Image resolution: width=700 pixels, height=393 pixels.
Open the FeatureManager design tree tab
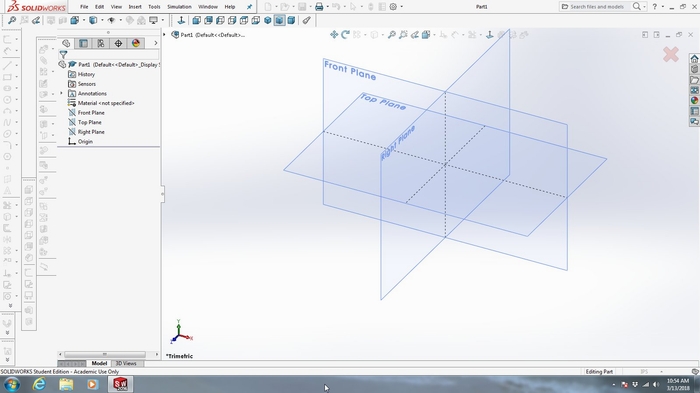tap(66, 43)
